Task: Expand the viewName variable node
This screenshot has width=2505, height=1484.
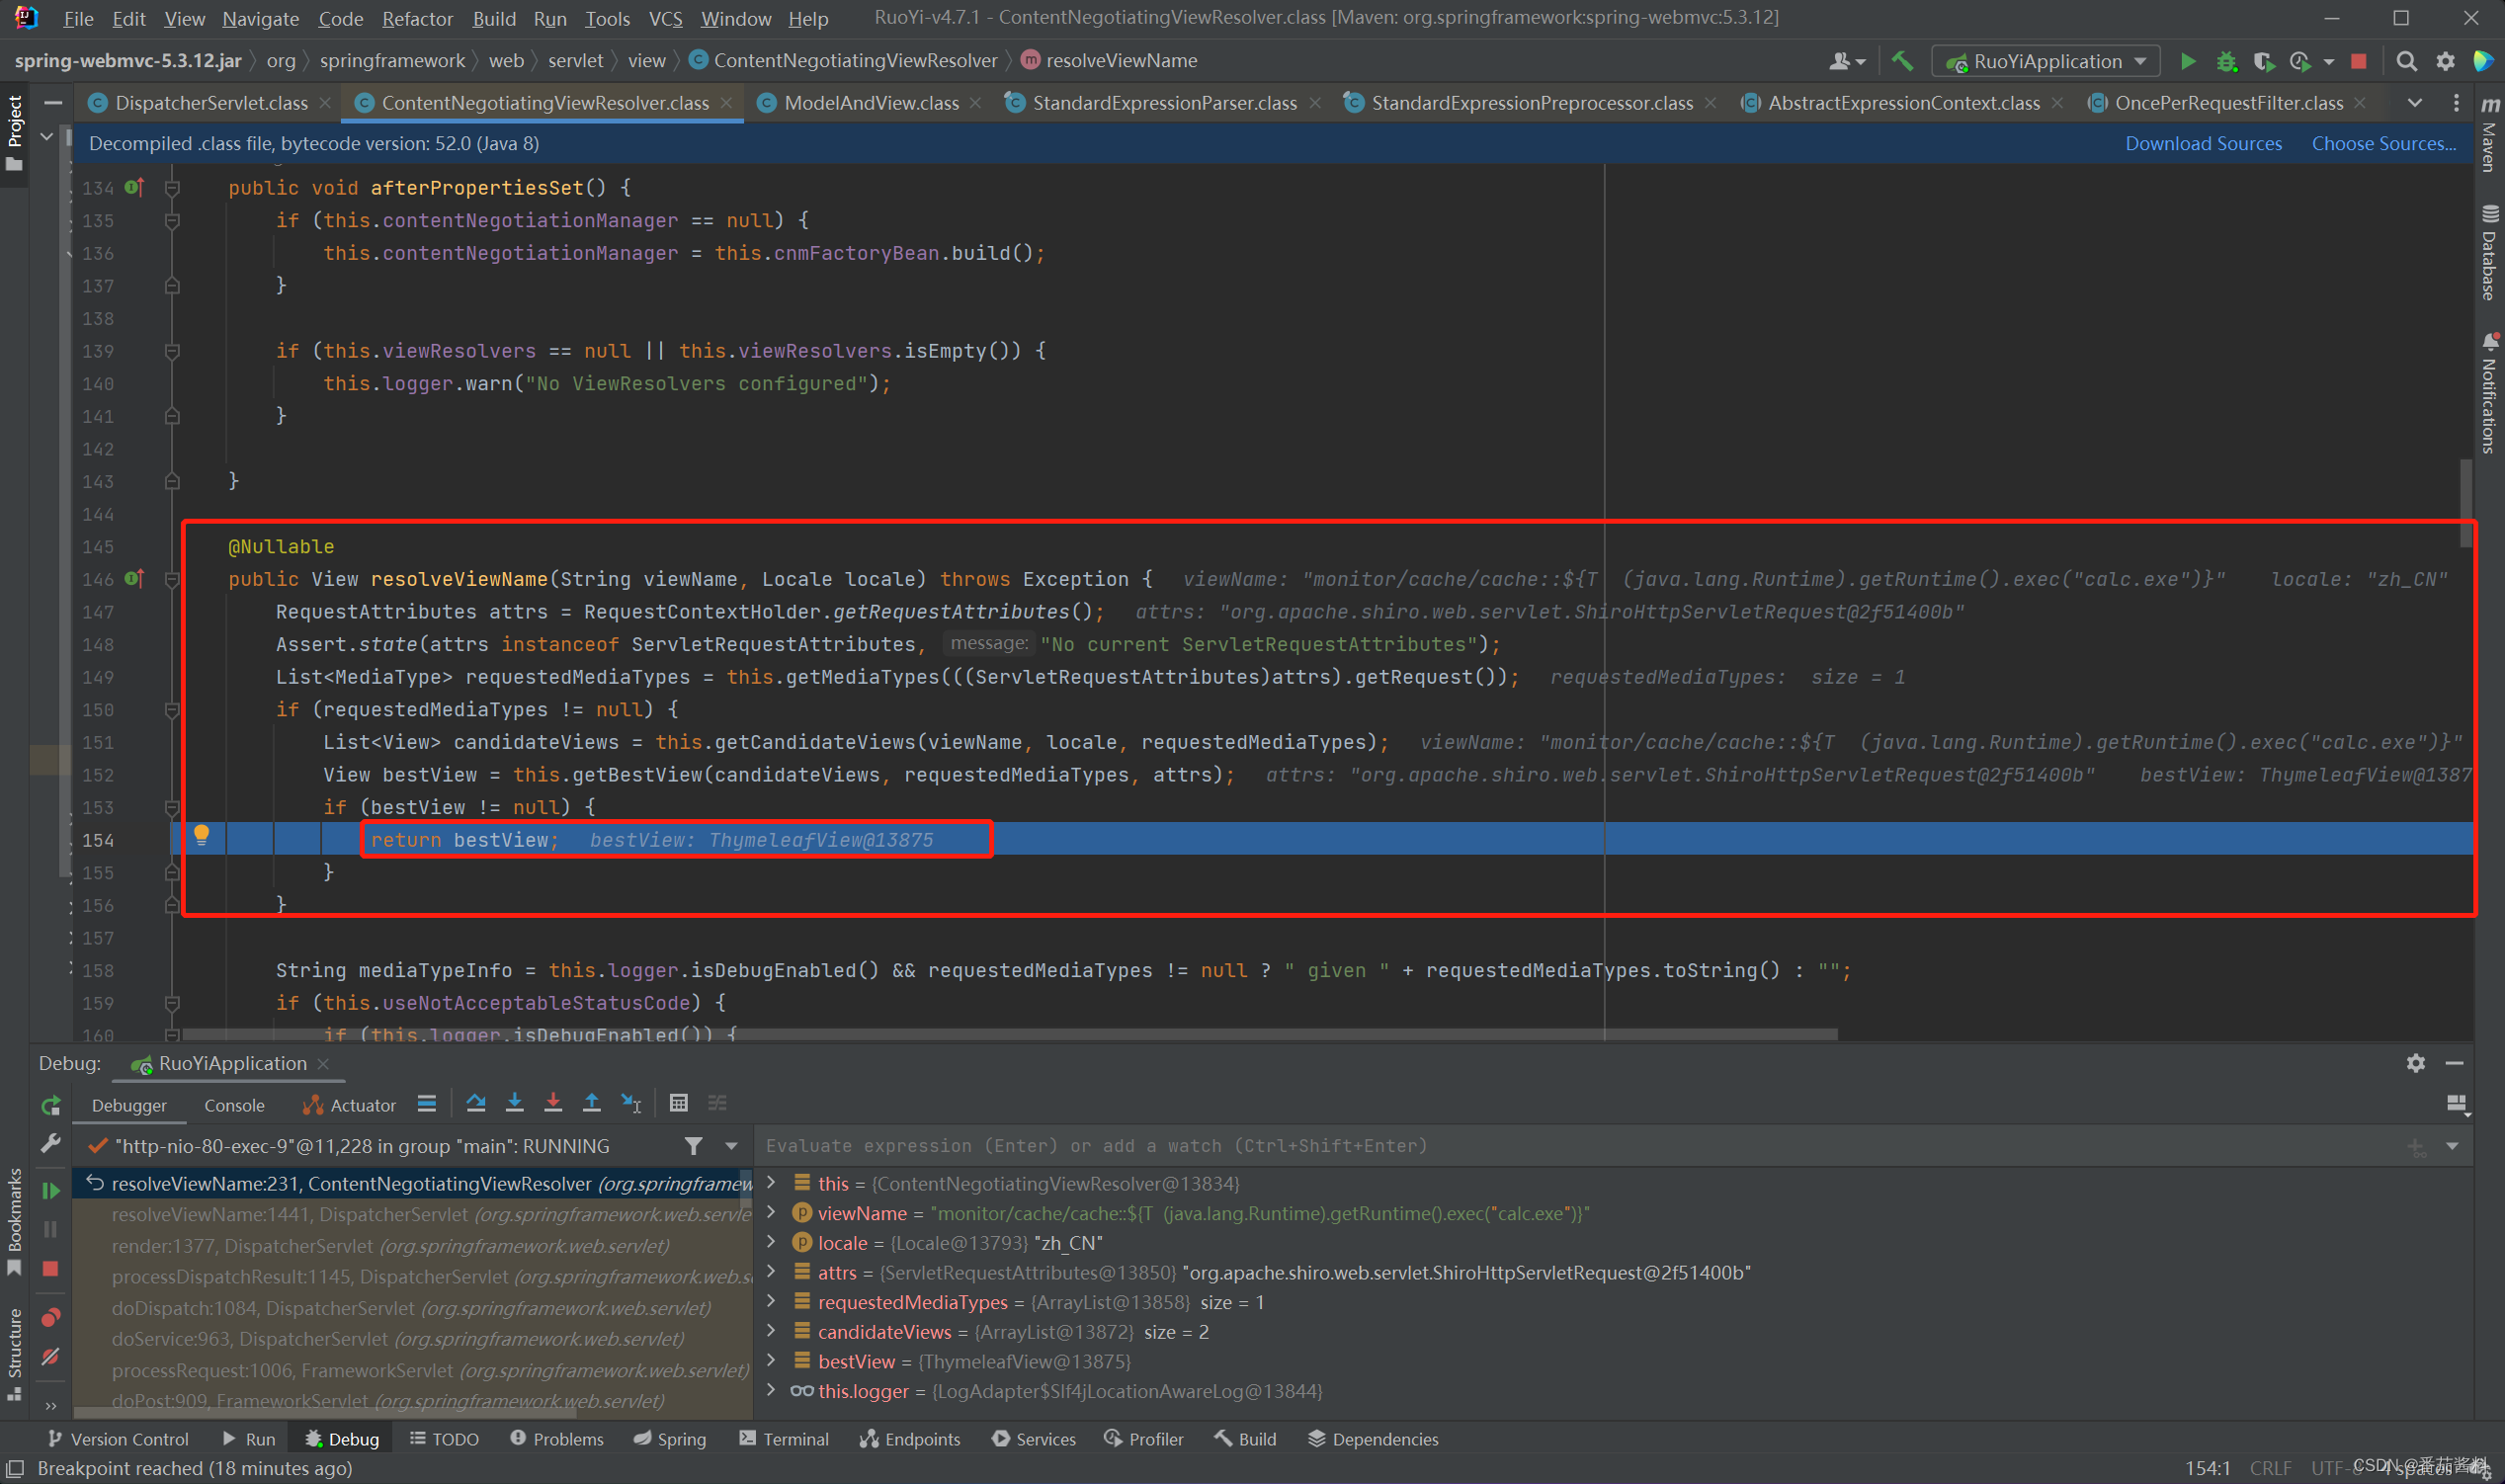Action: pyautogui.click(x=772, y=1212)
